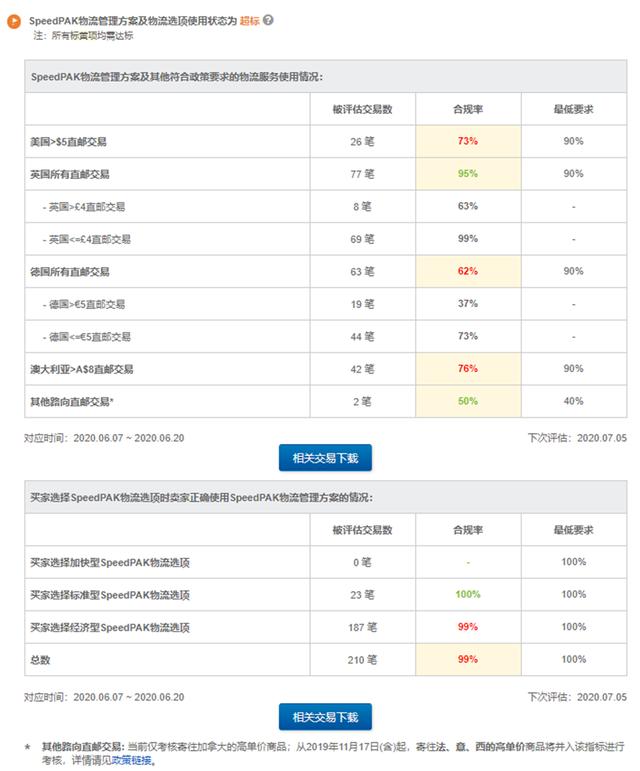
Task: Select the 英国所有直邮交易 row label
Action: [x=70, y=174]
